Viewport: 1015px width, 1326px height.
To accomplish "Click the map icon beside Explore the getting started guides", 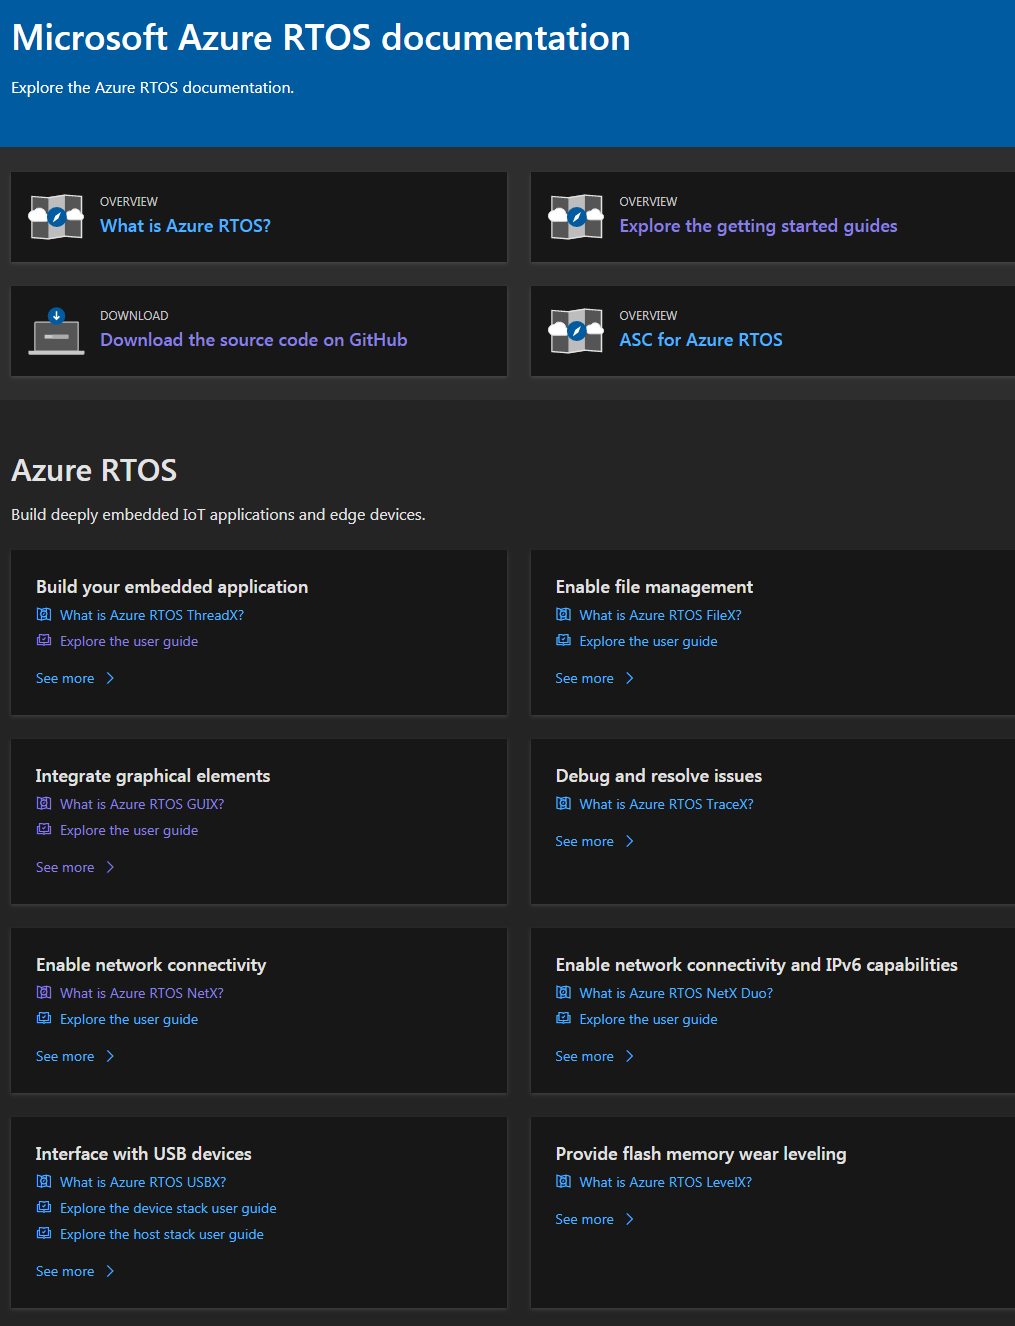I will [576, 216].
